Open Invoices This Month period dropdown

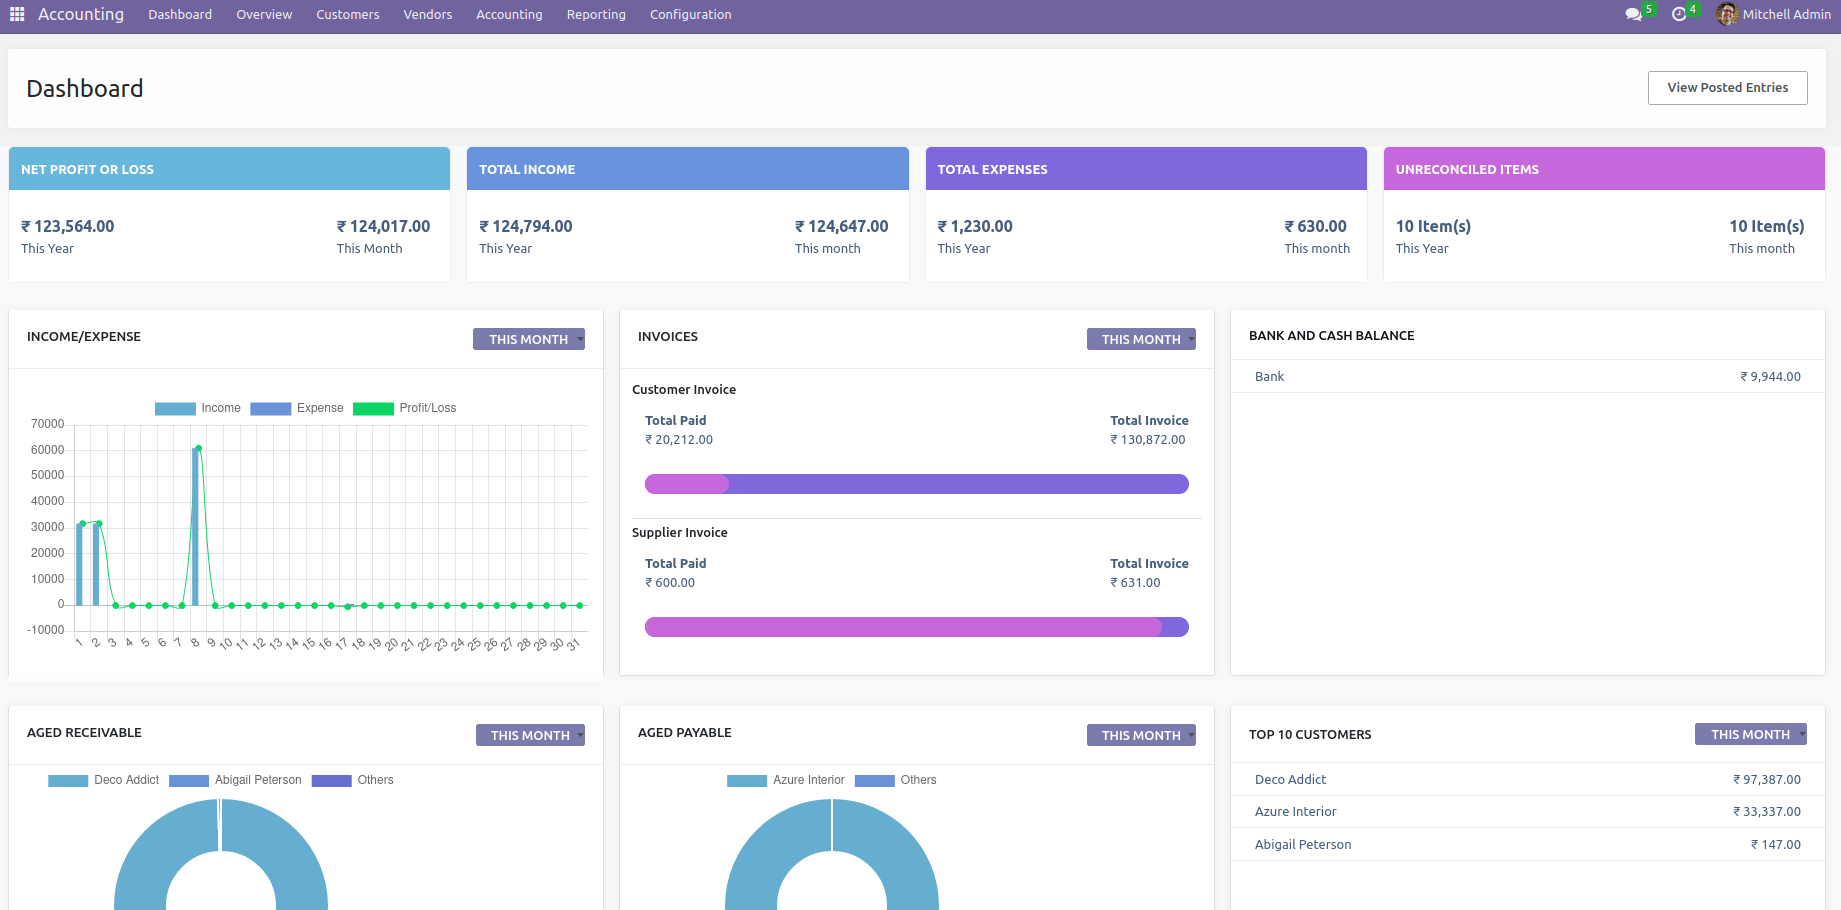click(x=1141, y=339)
